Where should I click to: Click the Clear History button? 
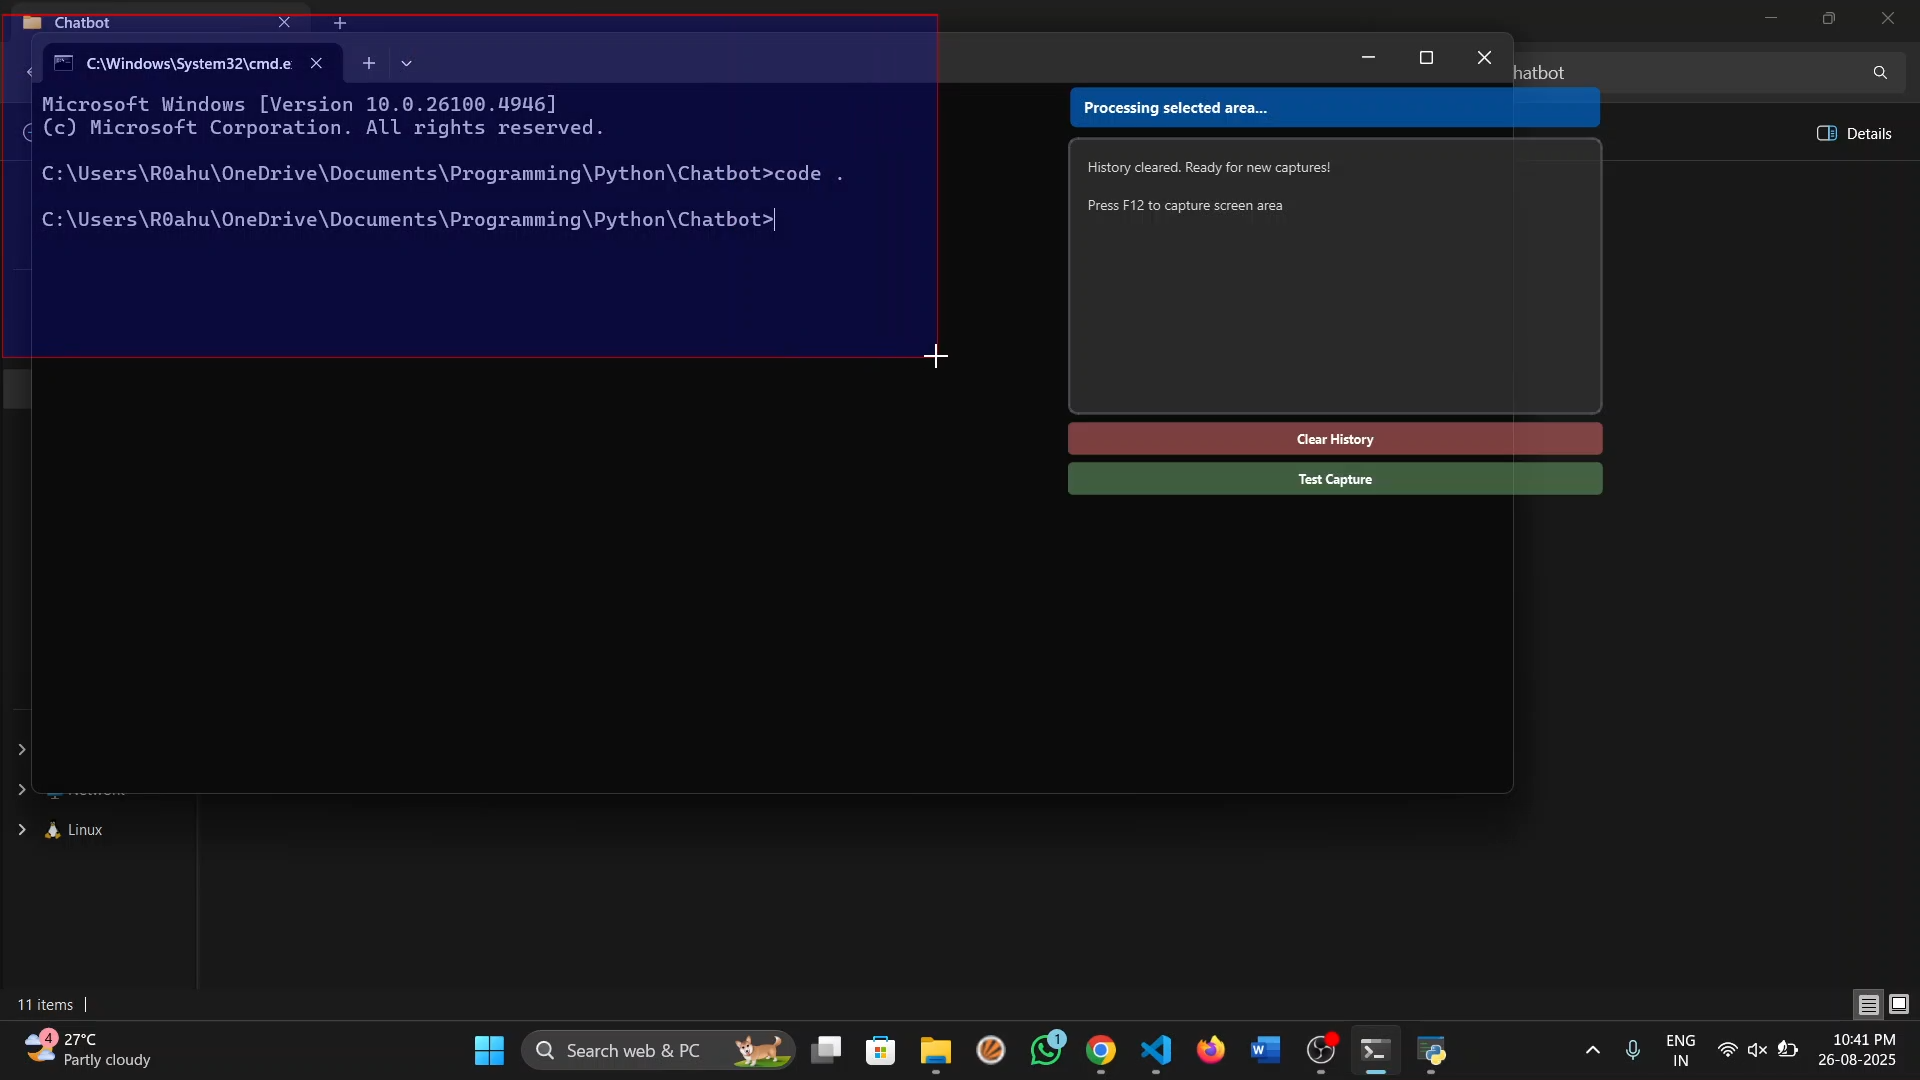click(1334, 438)
